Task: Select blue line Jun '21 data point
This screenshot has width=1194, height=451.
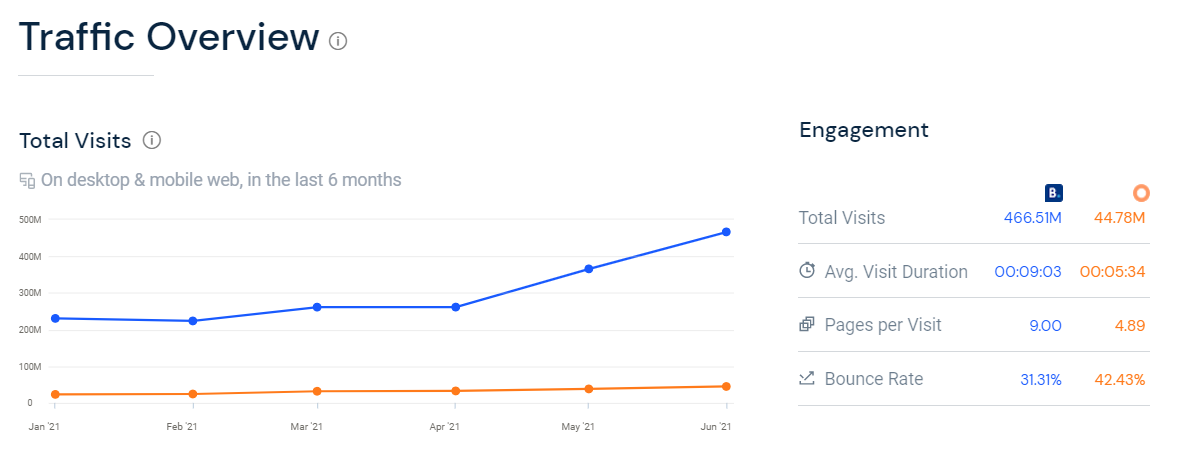Action: [x=726, y=232]
